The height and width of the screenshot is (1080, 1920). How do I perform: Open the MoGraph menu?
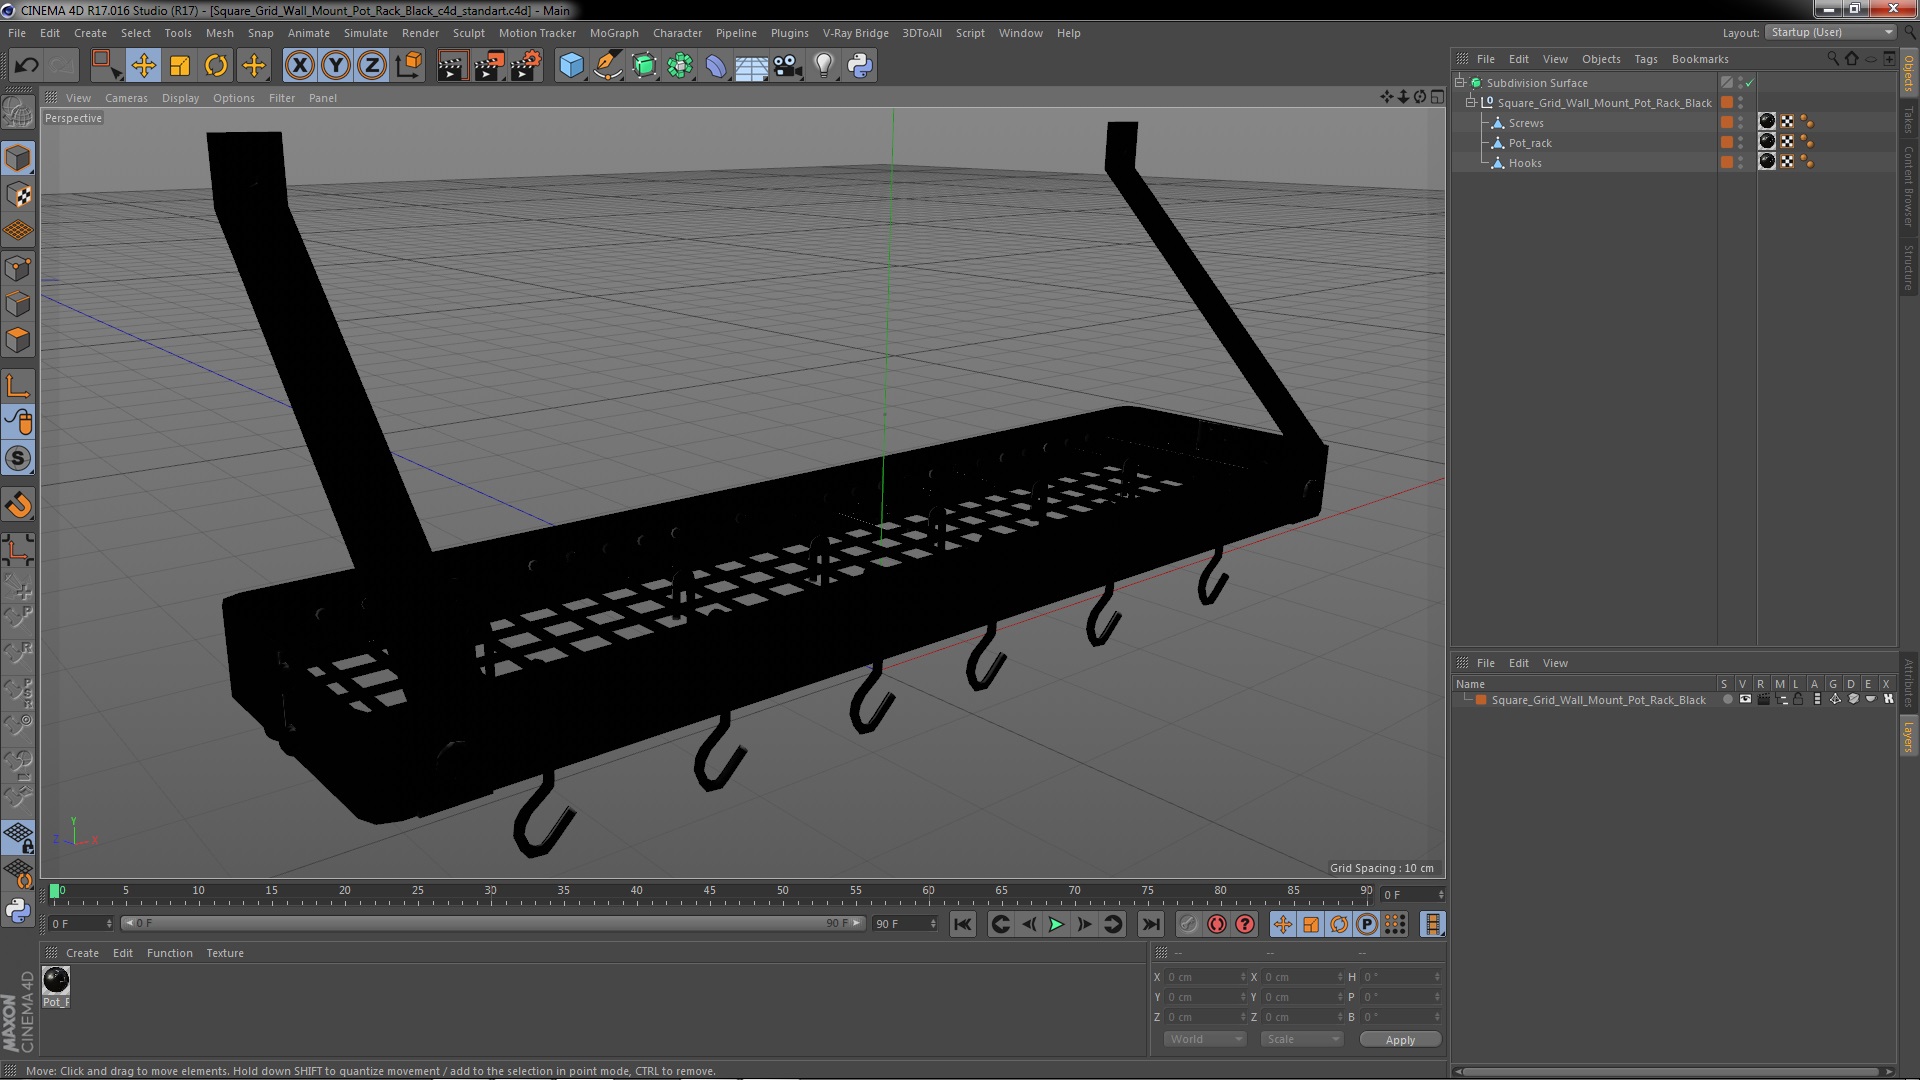click(613, 33)
